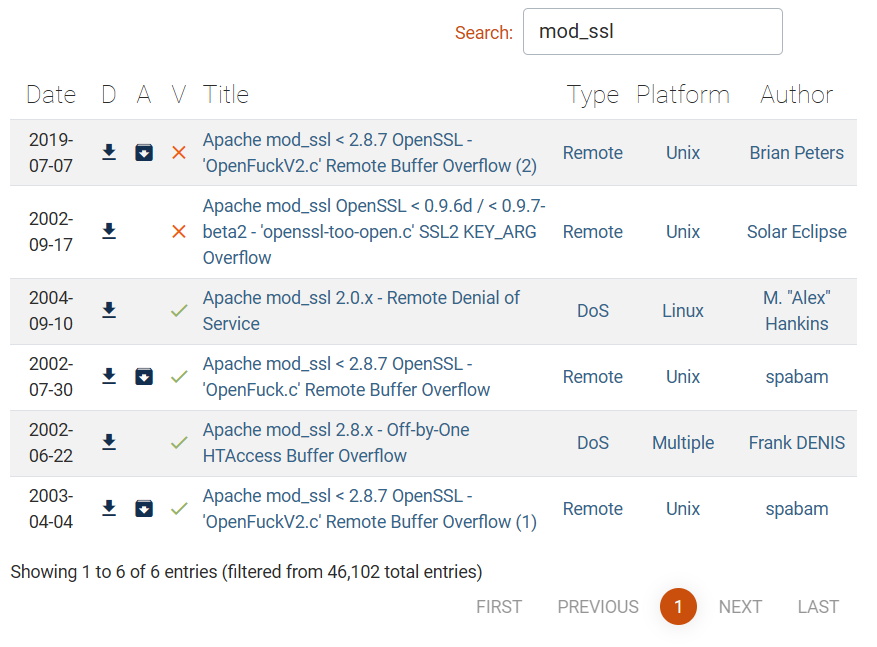View author Brian Peters
The width and height of the screenshot is (877, 647).
(796, 153)
